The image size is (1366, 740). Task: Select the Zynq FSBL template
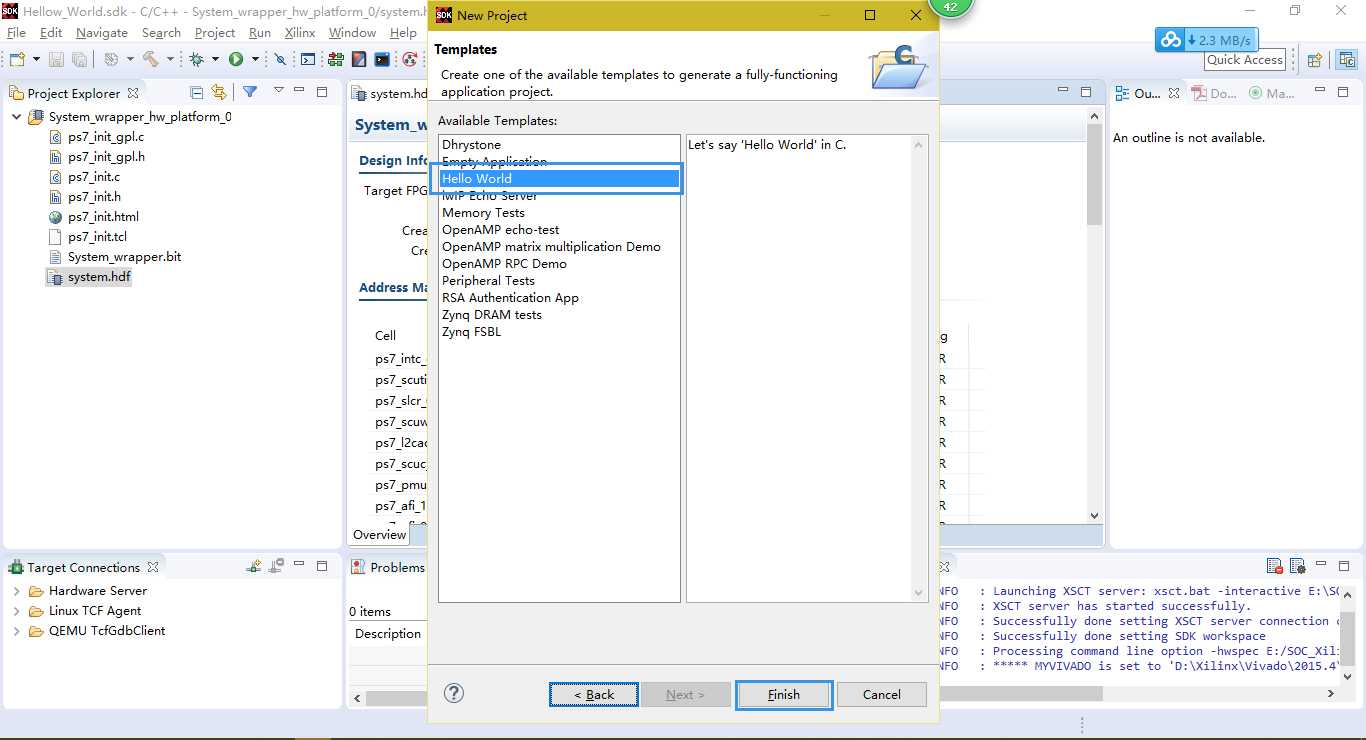(x=472, y=332)
